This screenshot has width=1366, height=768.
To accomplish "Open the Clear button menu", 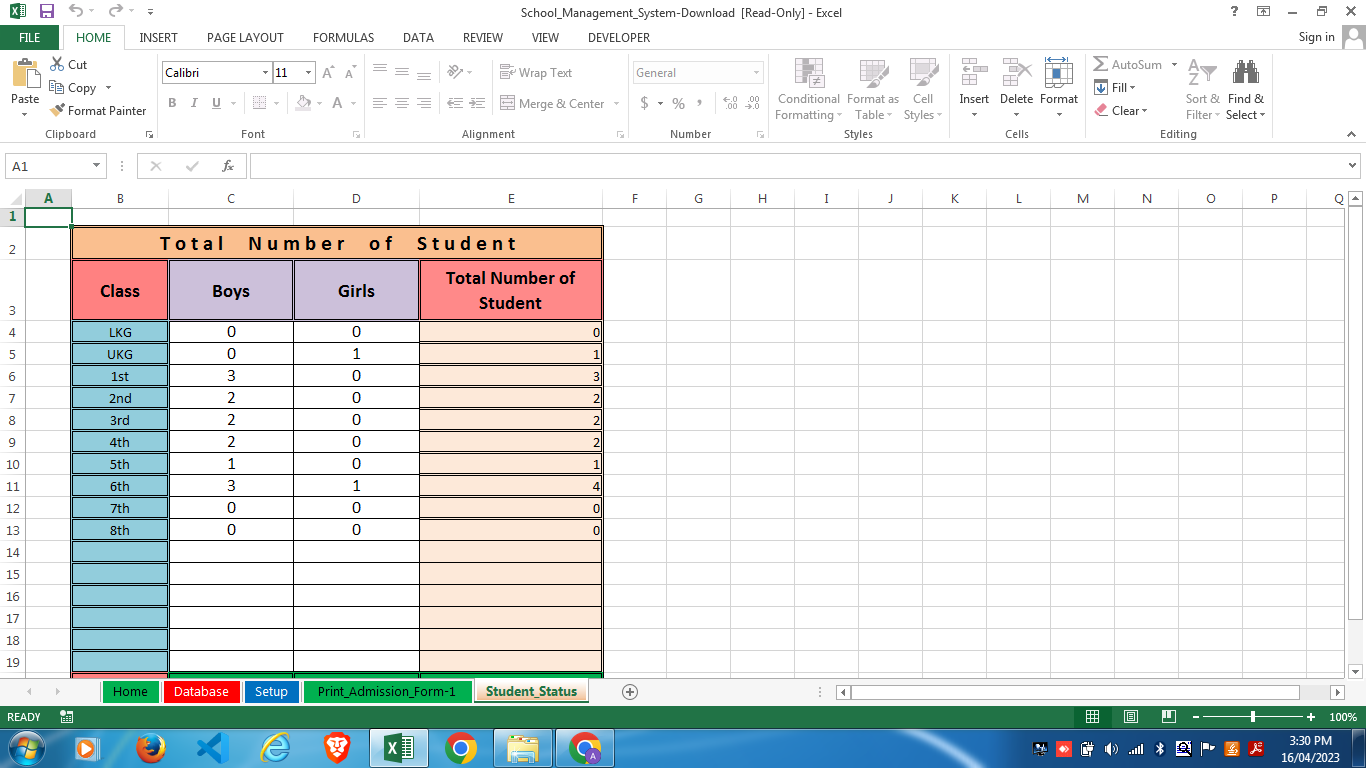I will coord(1121,111).
